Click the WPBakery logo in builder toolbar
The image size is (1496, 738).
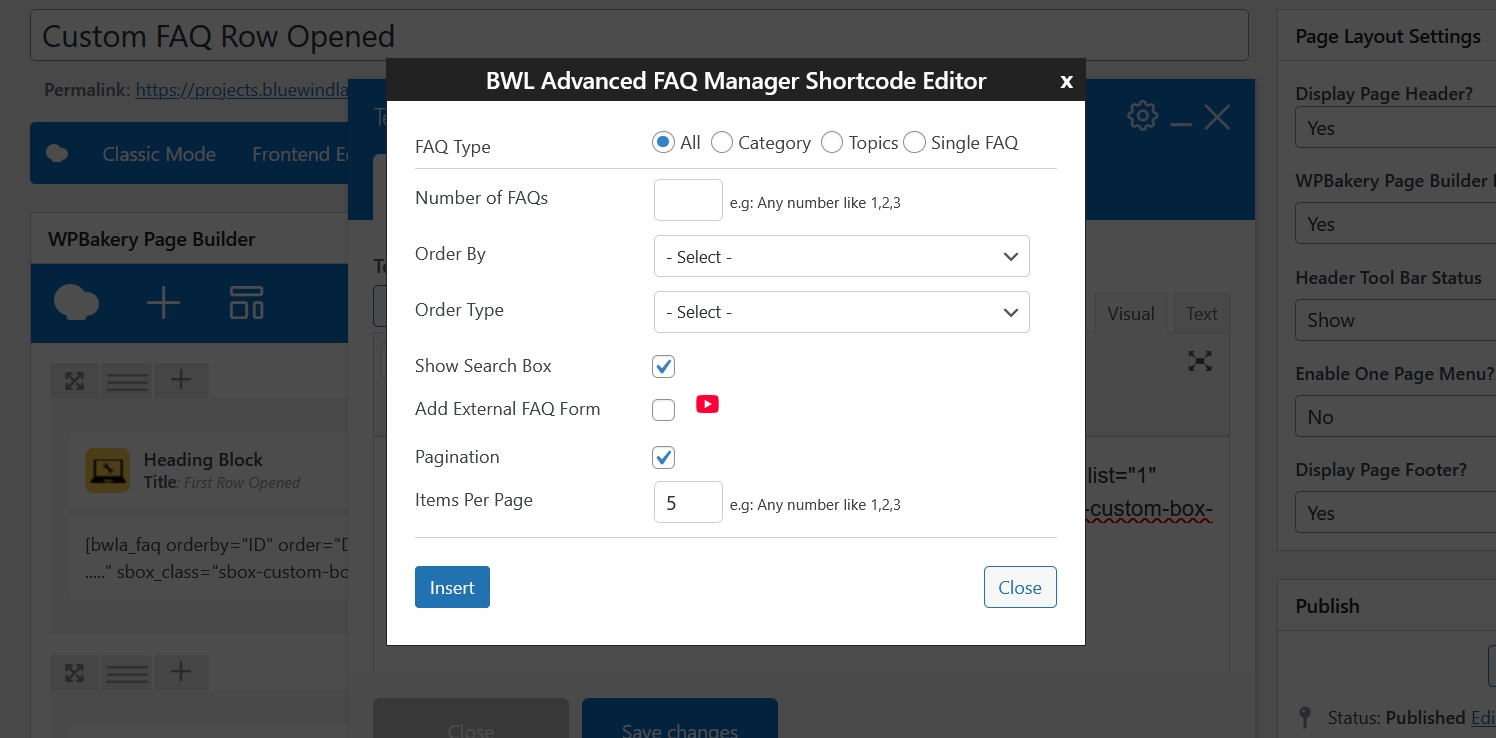tap(76, 302)
